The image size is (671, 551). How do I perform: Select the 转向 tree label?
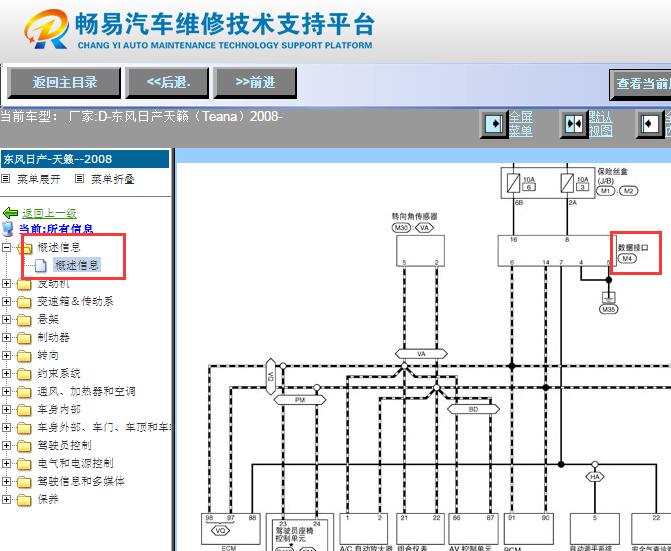pyautogui.click(x=48, y=355)
